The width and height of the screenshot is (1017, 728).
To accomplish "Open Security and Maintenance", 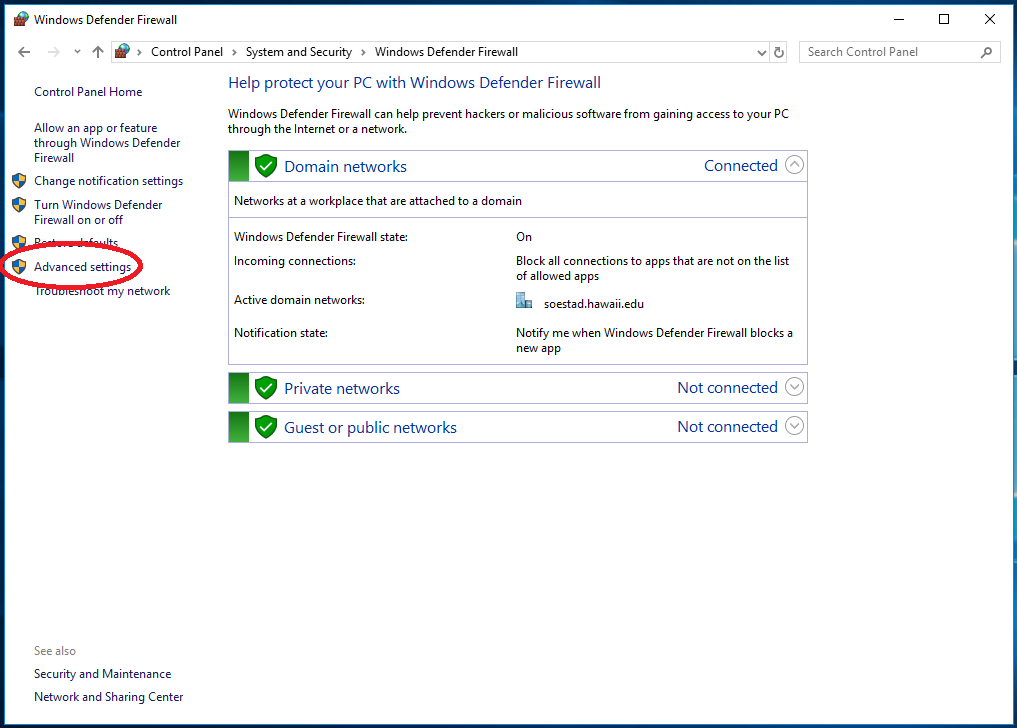I will point(102,674).
